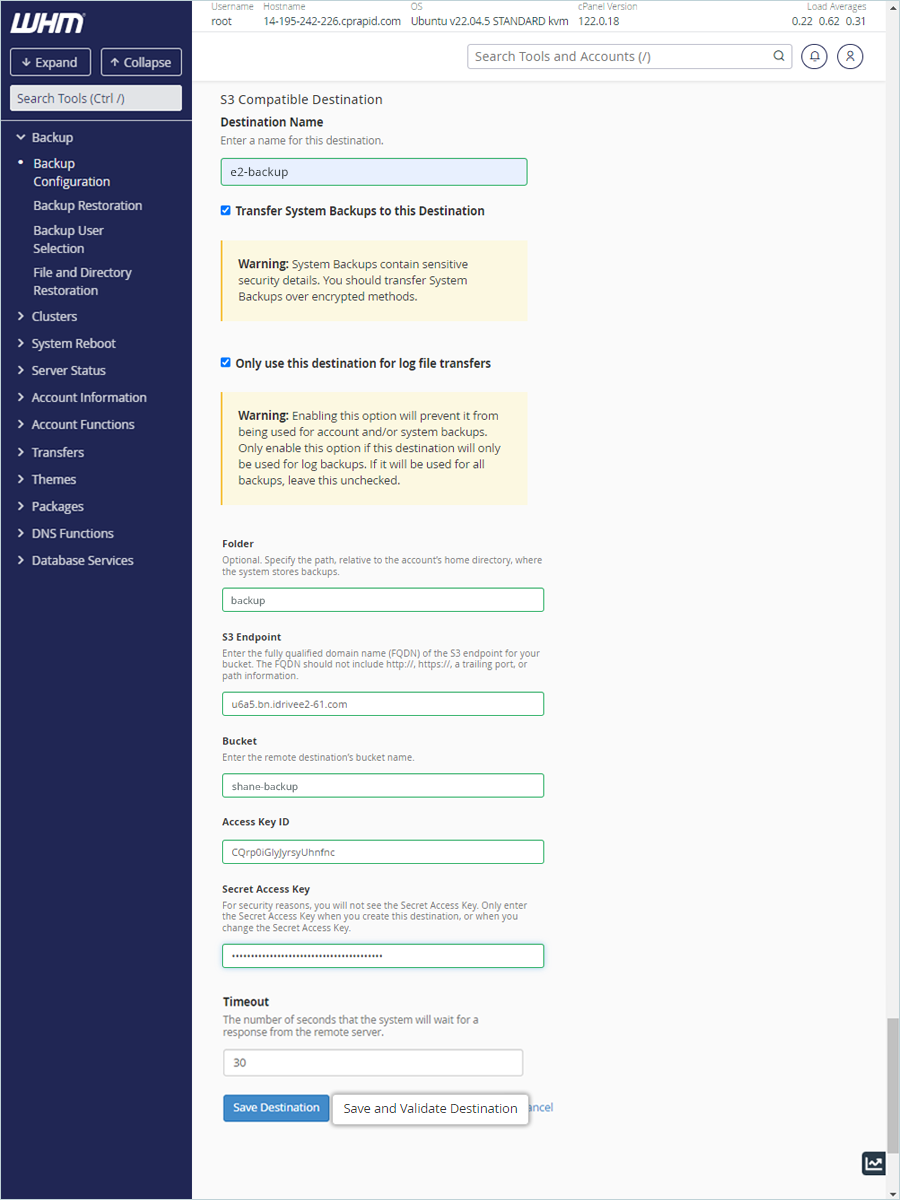Click the S3 Compatible Destination heading
This screenshot has width=900, height=1200.
pyautogui.click(x=301, y=100)
